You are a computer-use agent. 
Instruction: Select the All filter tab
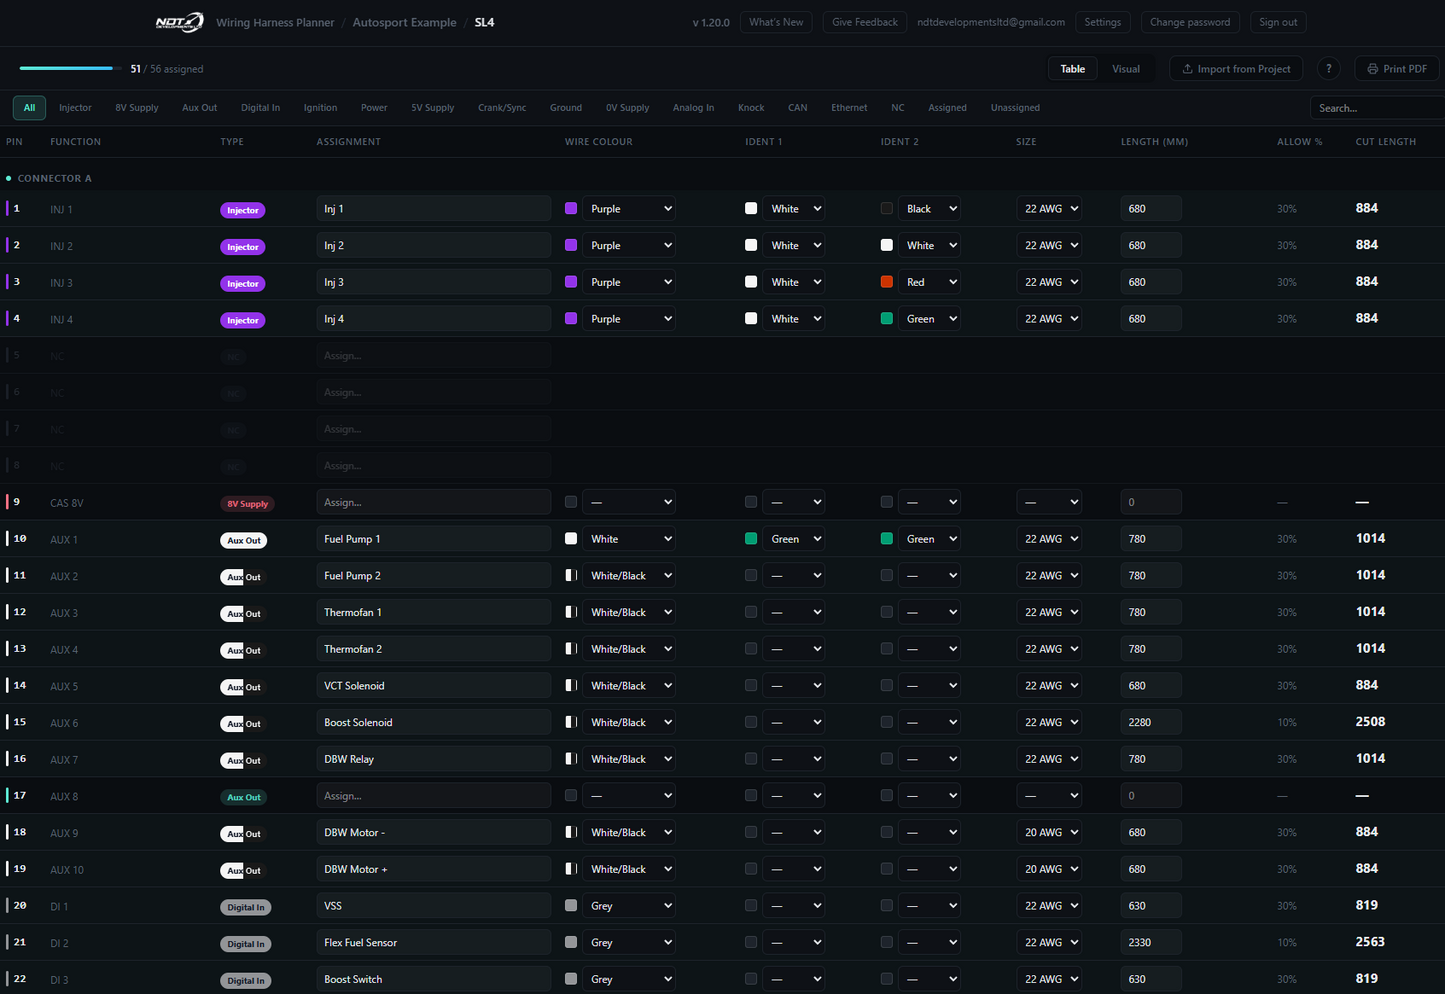click(x=29, y=108)
